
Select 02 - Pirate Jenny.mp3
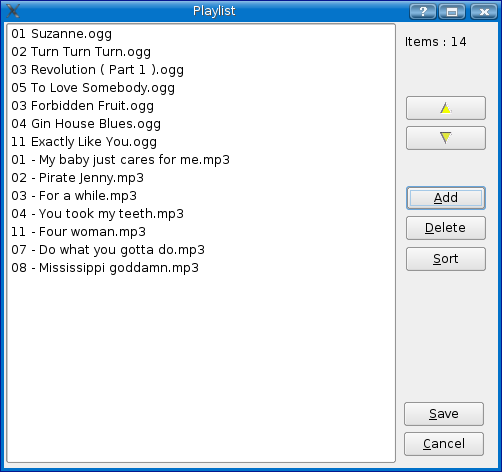[201, 178]
